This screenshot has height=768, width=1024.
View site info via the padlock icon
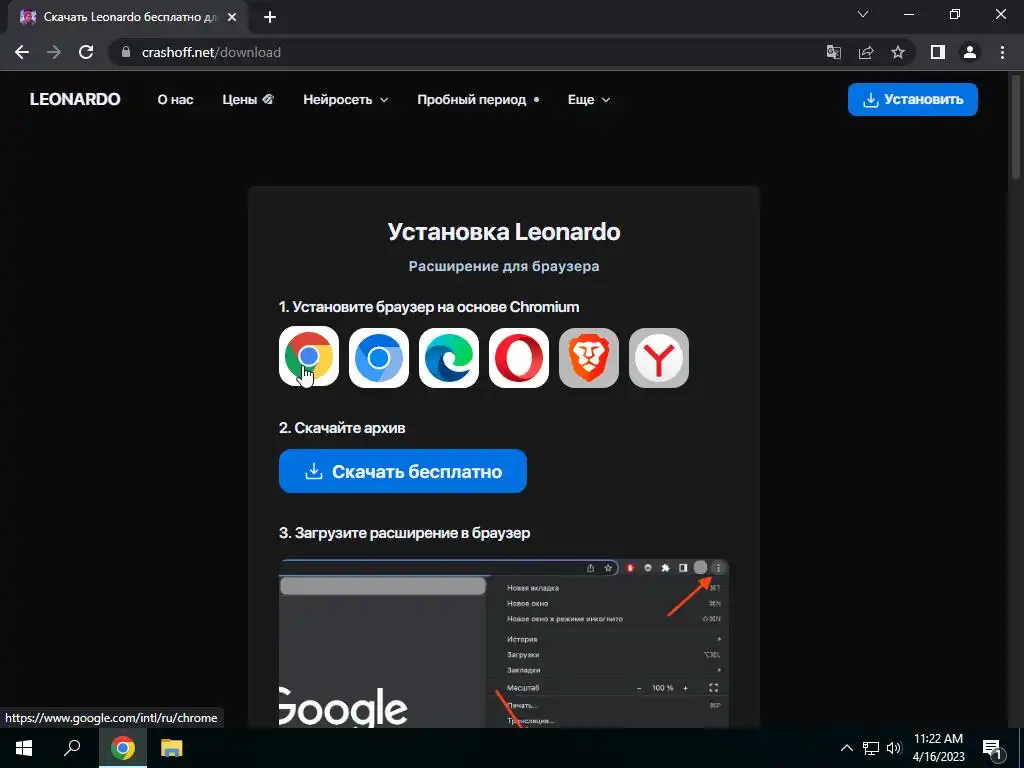pyautogui.click(x=126, y=52)
